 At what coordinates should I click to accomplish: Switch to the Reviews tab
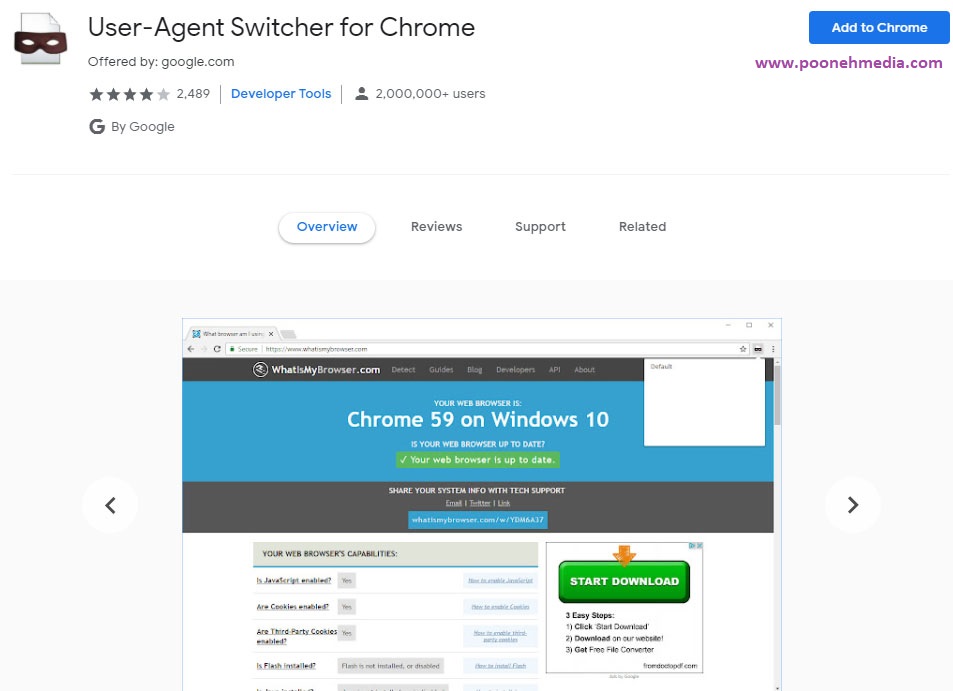tap(436, 227)
